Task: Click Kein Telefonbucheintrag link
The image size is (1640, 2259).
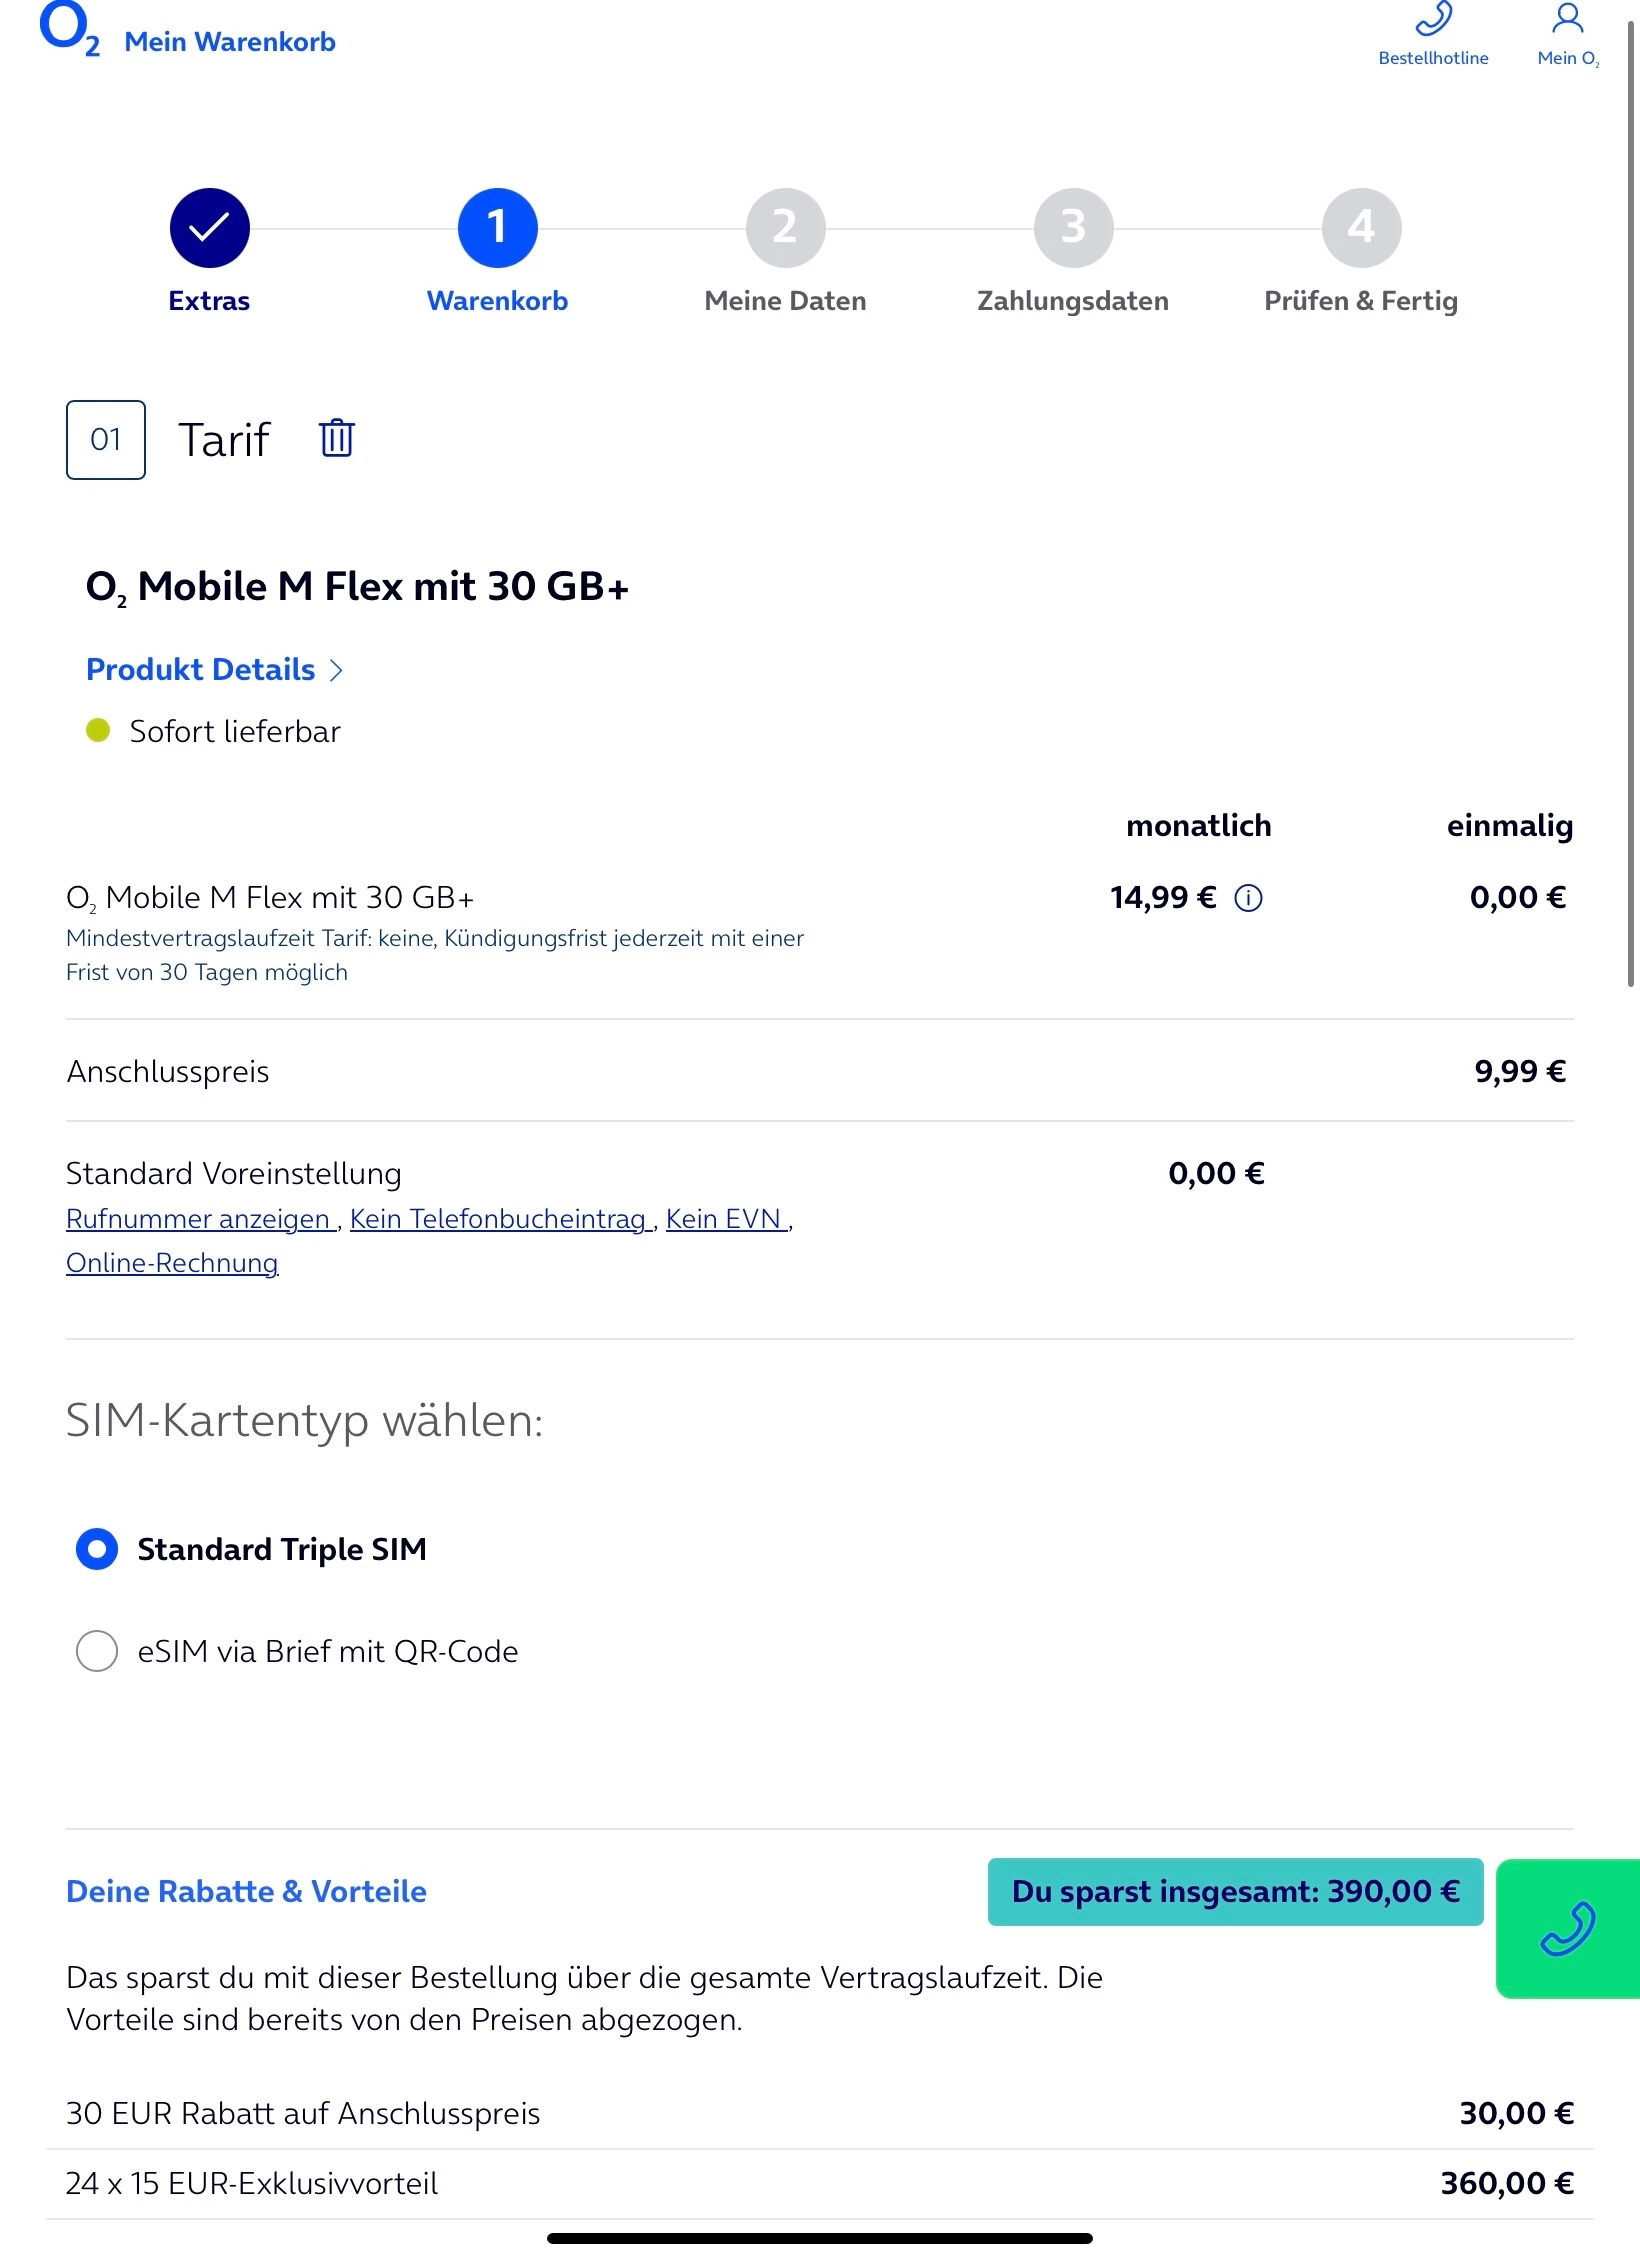Action: pos(499,1219)
